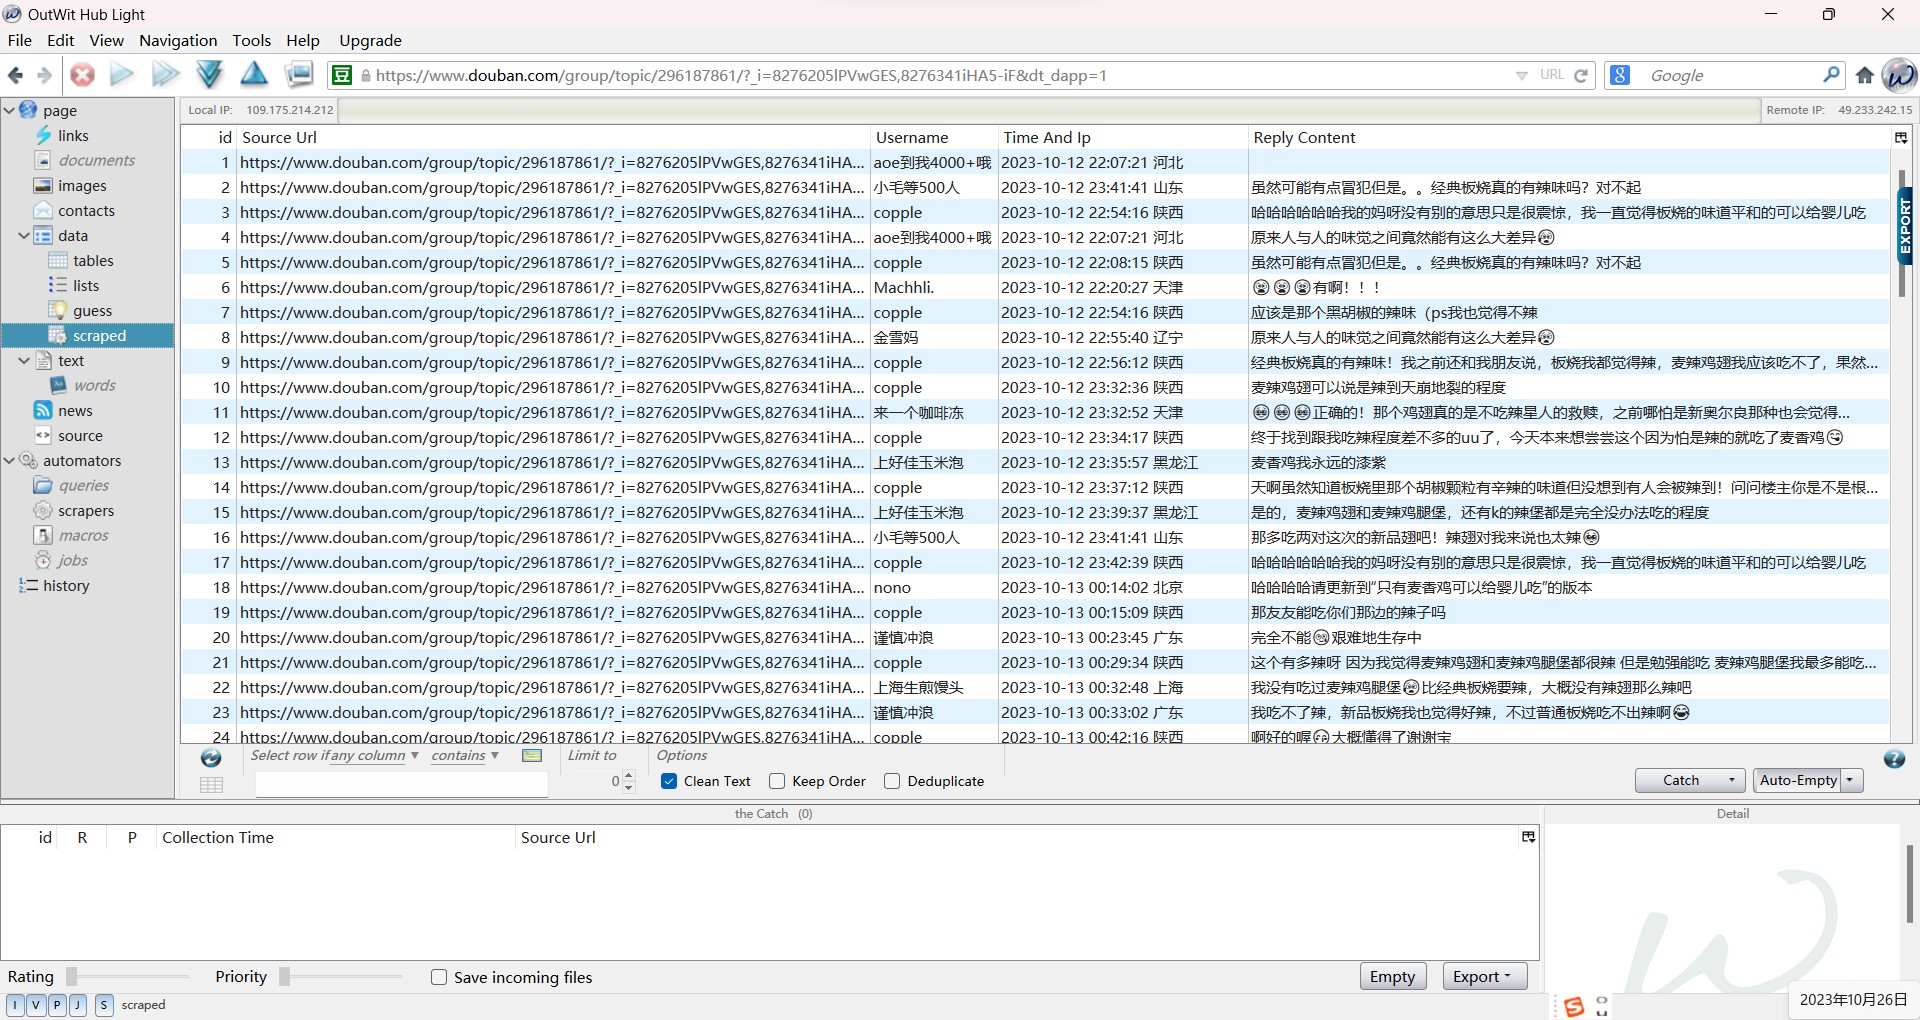Click the row filter text input field

click(401, 783)
